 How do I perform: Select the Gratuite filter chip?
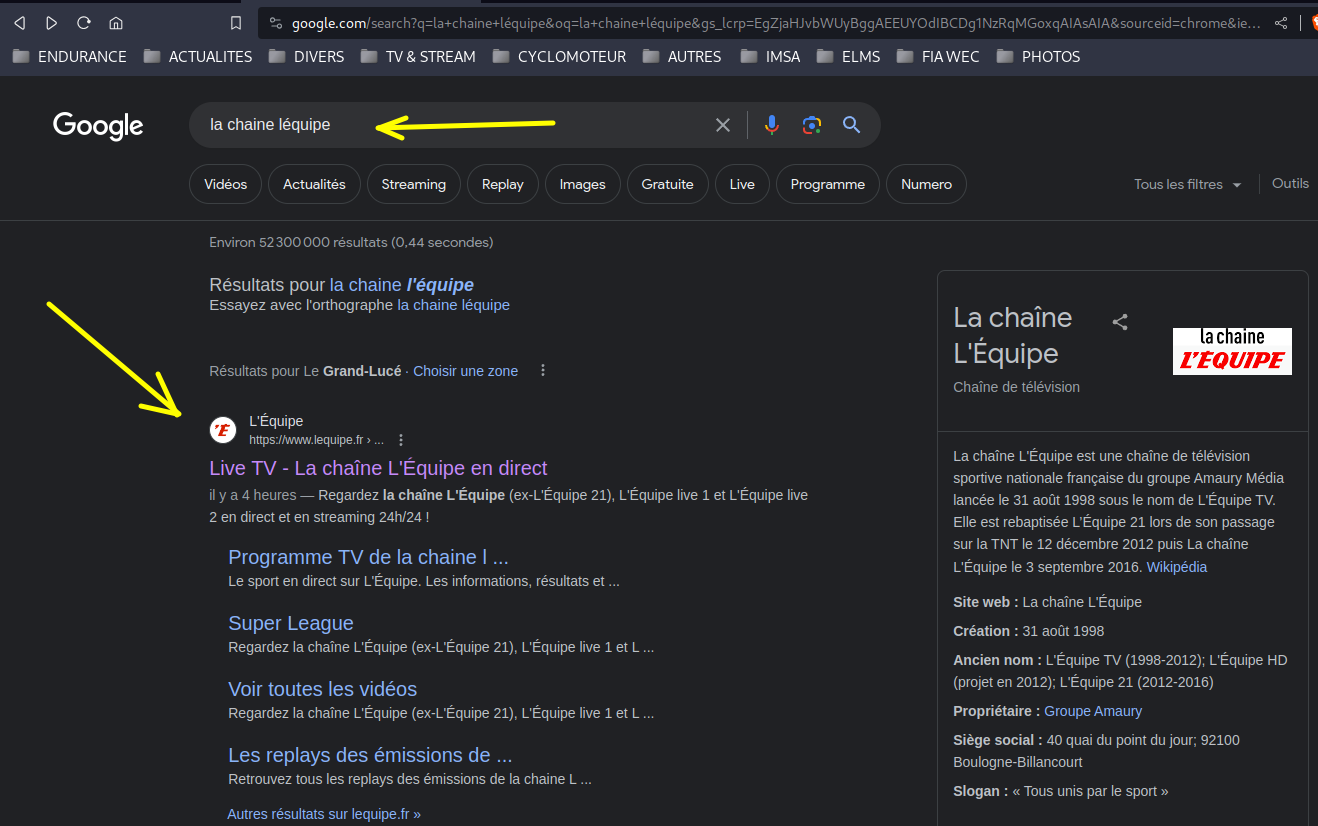[668, 184]
